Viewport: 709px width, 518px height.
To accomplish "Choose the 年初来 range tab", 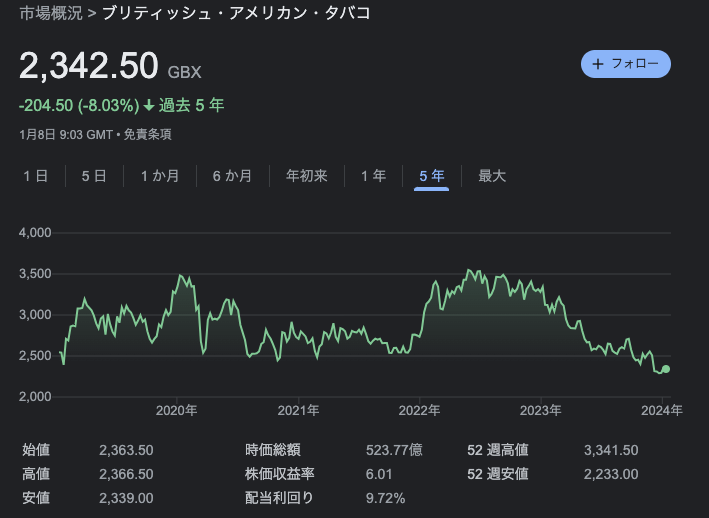I will 307,176.
